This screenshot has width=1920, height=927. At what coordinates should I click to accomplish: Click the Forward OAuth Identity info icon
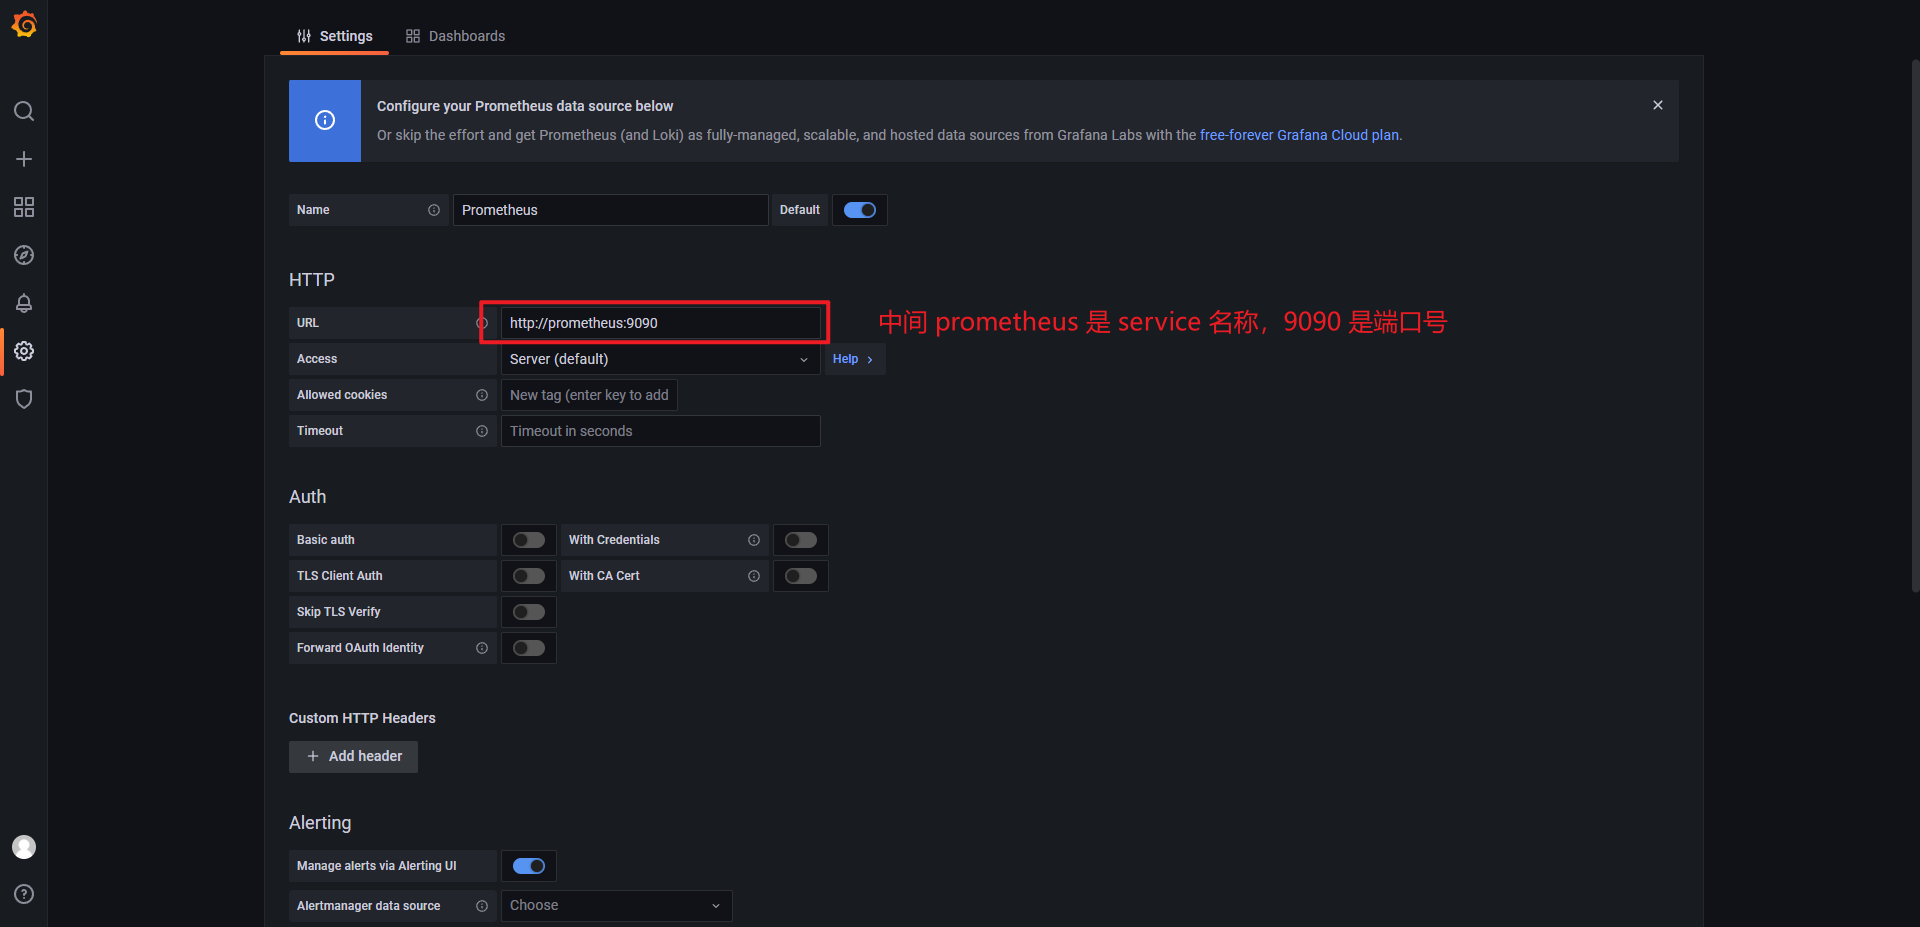coord(482,648)
